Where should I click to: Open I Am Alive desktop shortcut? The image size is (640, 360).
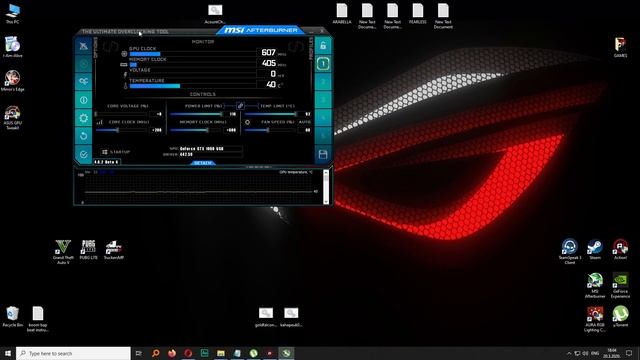(x=13, y=47)
